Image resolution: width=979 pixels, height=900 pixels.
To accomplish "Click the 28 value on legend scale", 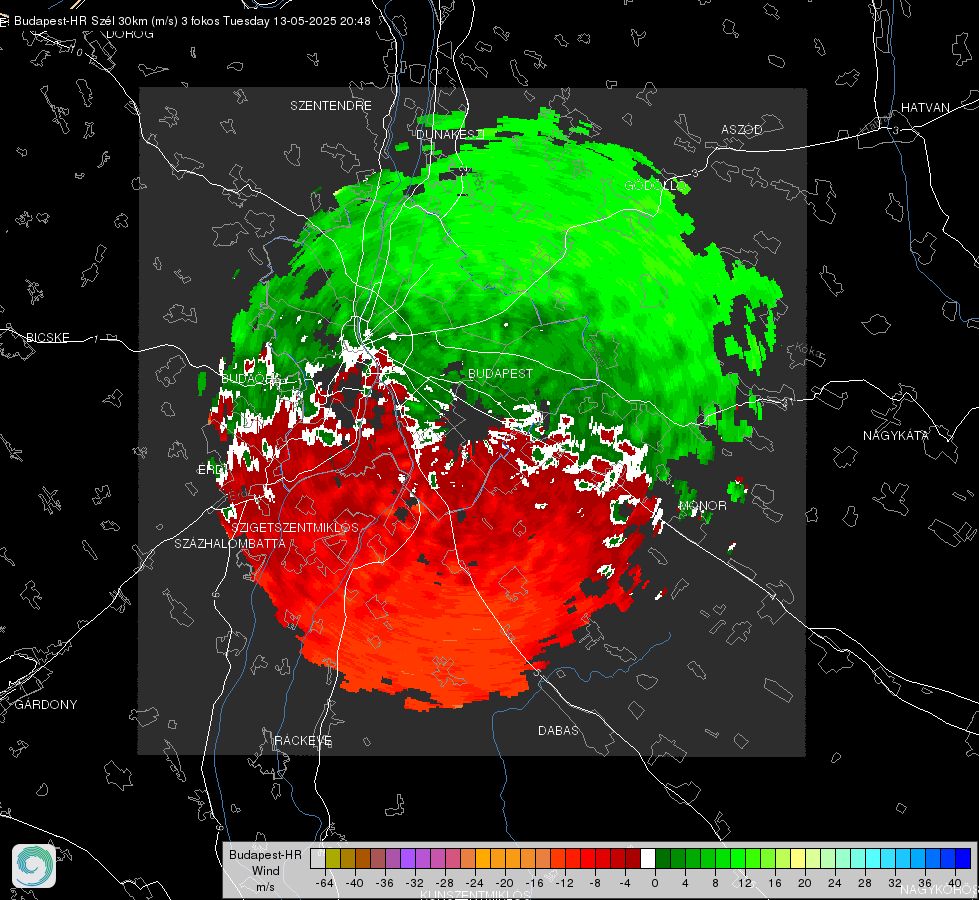I will pyautogui.click(x=864, y=883).
